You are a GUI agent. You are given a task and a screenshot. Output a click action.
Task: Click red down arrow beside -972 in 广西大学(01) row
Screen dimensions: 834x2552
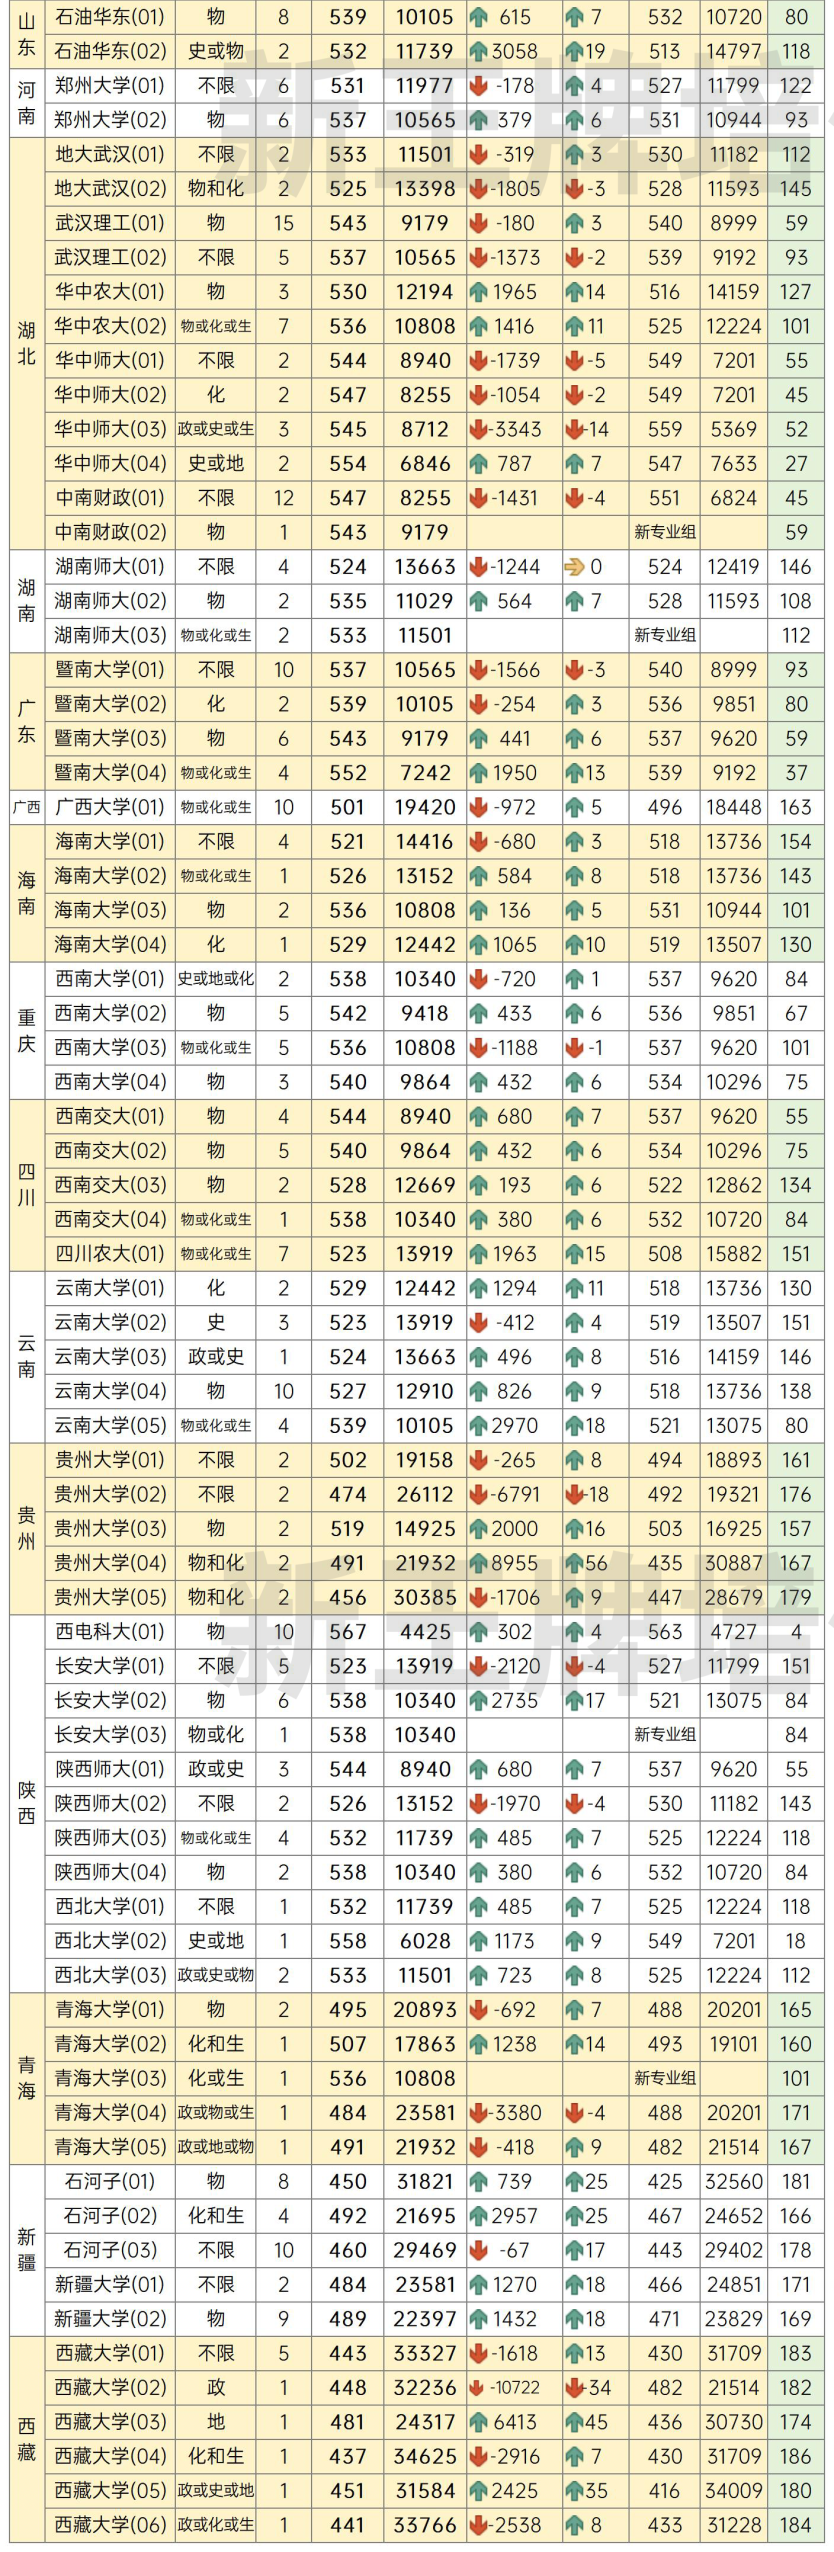click(478, 807)
